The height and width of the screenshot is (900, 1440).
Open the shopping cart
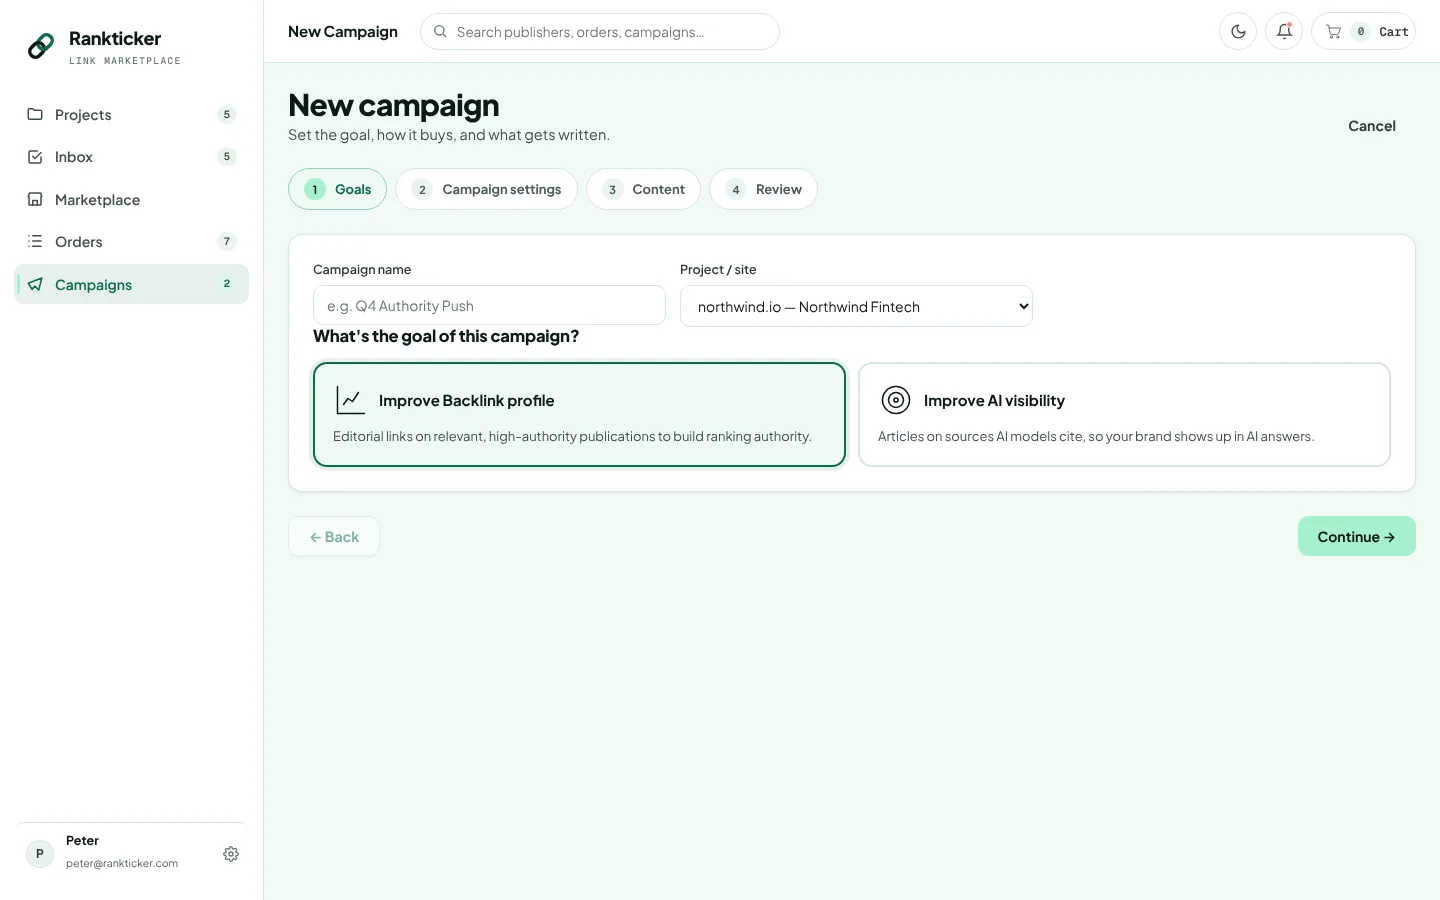[1363, 31]
